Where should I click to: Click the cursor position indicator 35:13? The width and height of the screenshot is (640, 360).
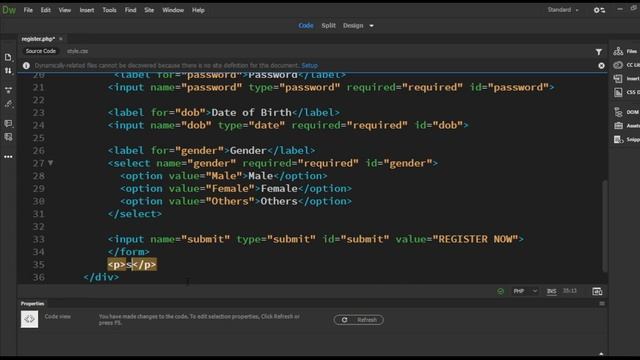(570, 291)
